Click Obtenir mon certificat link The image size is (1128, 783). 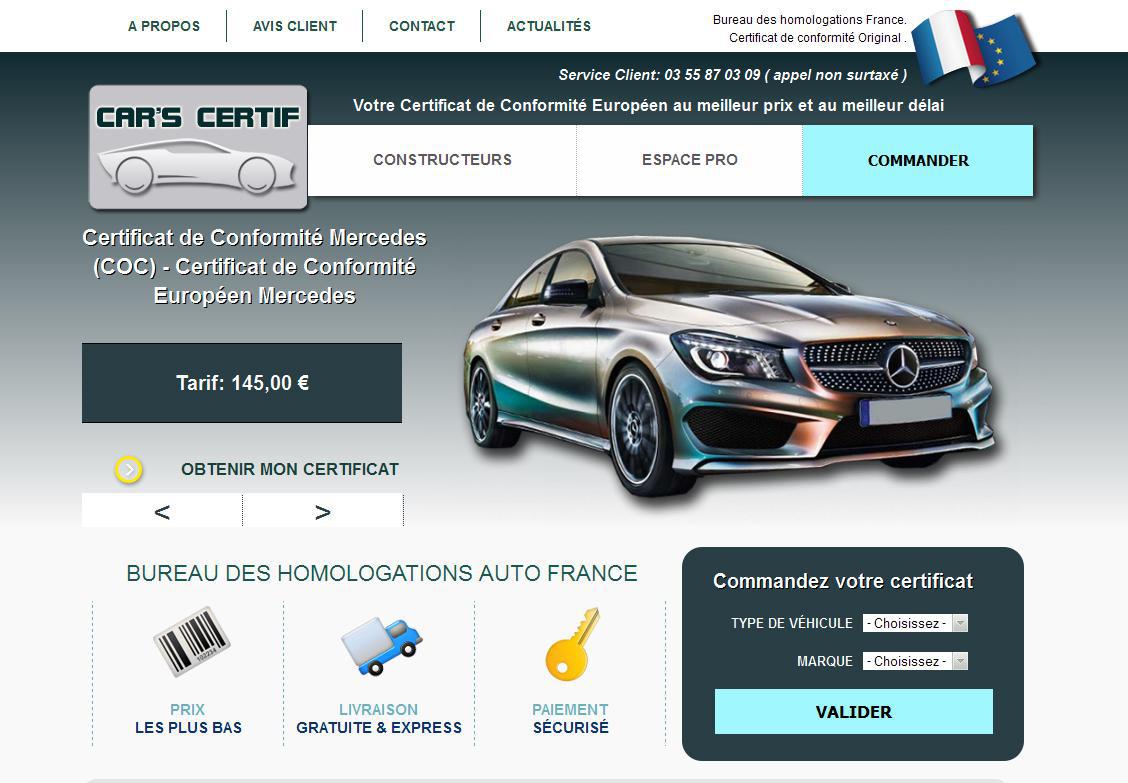(290, 469)
